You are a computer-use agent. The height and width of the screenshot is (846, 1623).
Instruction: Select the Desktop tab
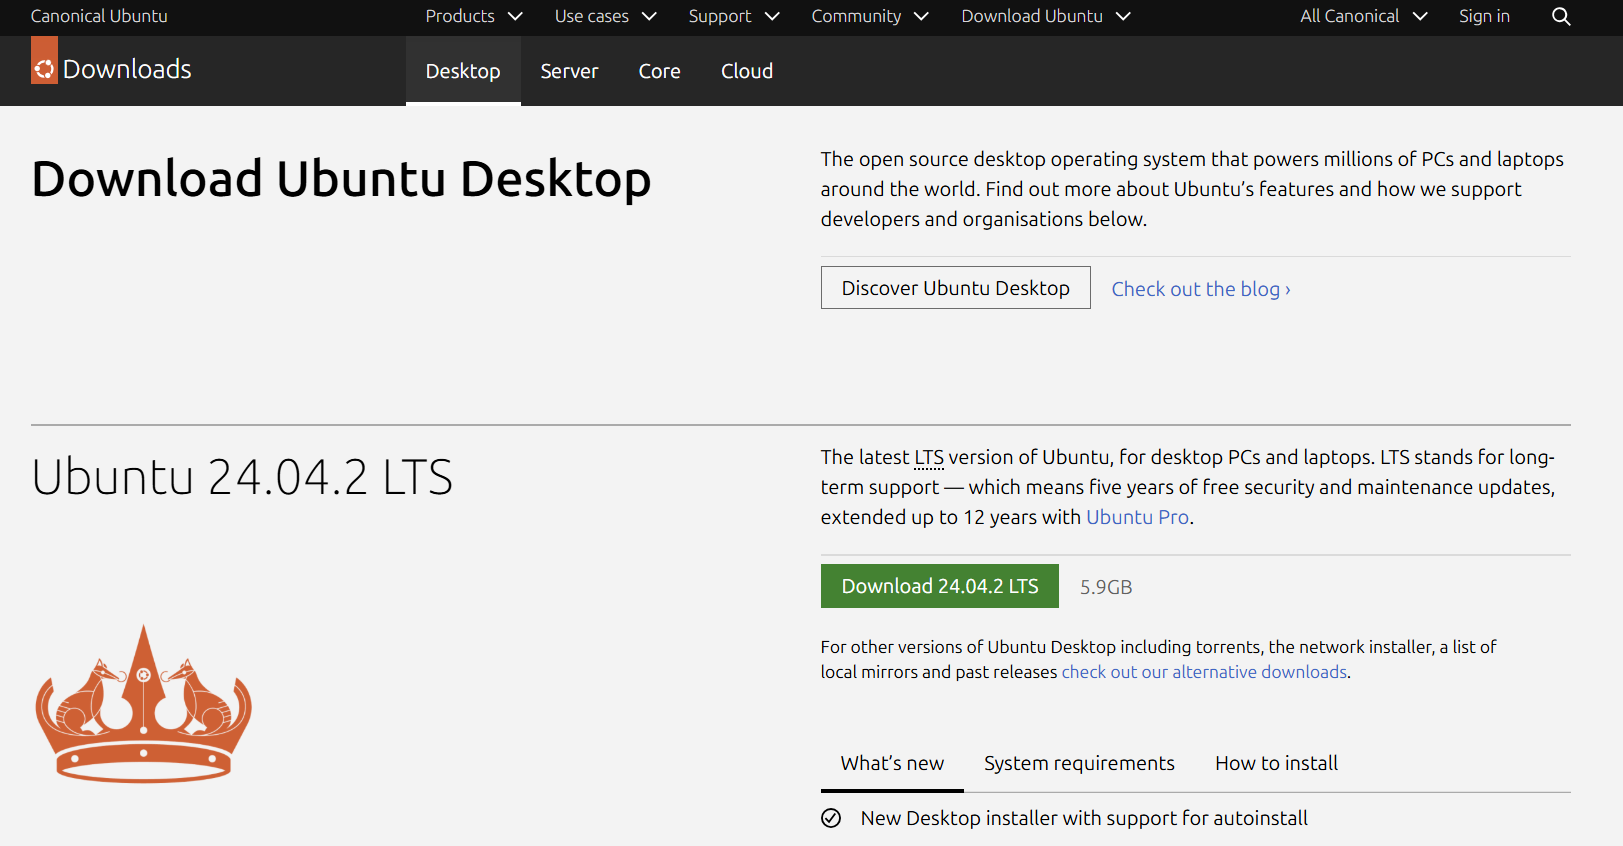pyautogui.click(x=463, y=71)
